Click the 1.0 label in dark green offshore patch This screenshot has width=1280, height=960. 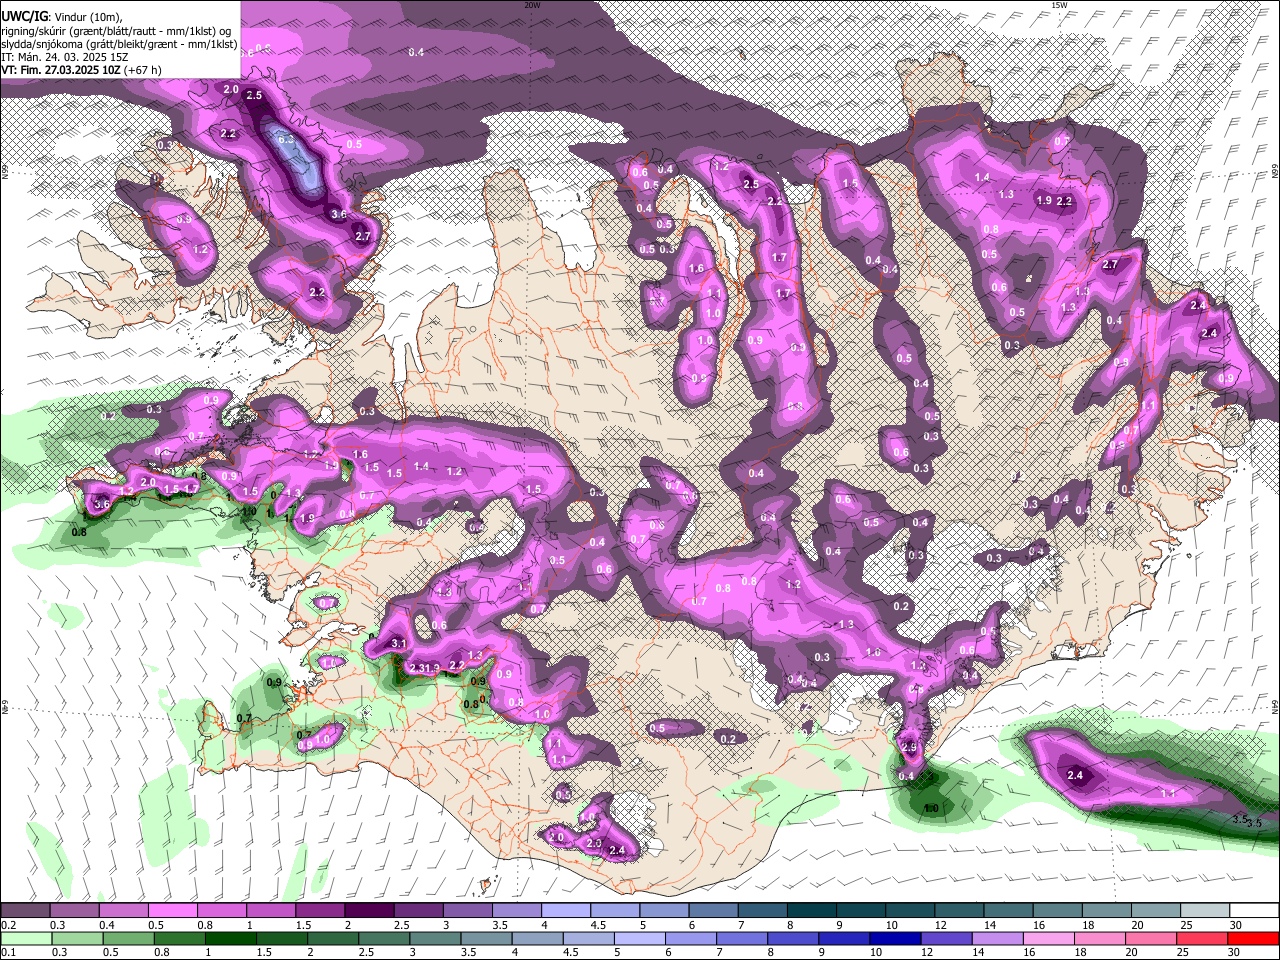pos(931,808)
